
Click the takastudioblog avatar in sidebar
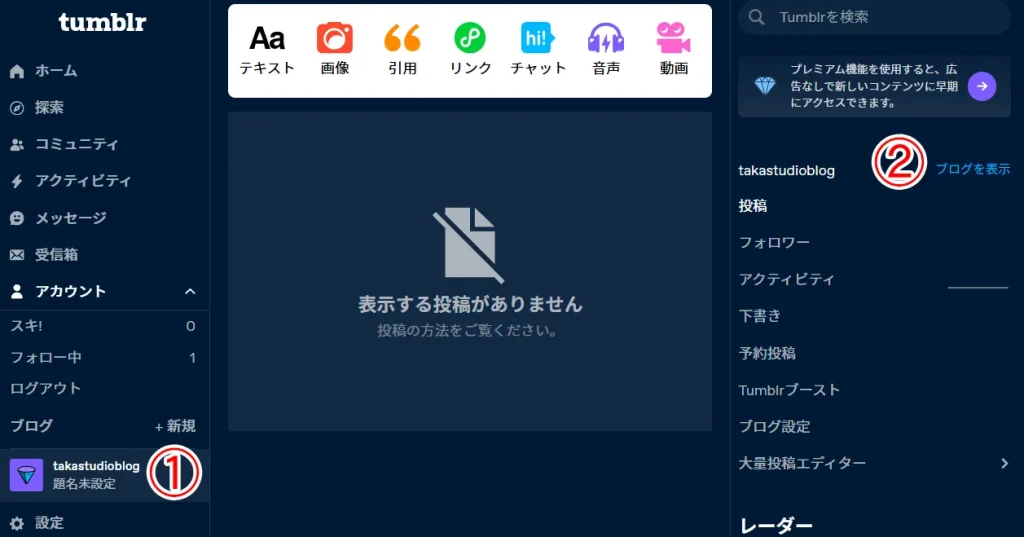[26, 475]
